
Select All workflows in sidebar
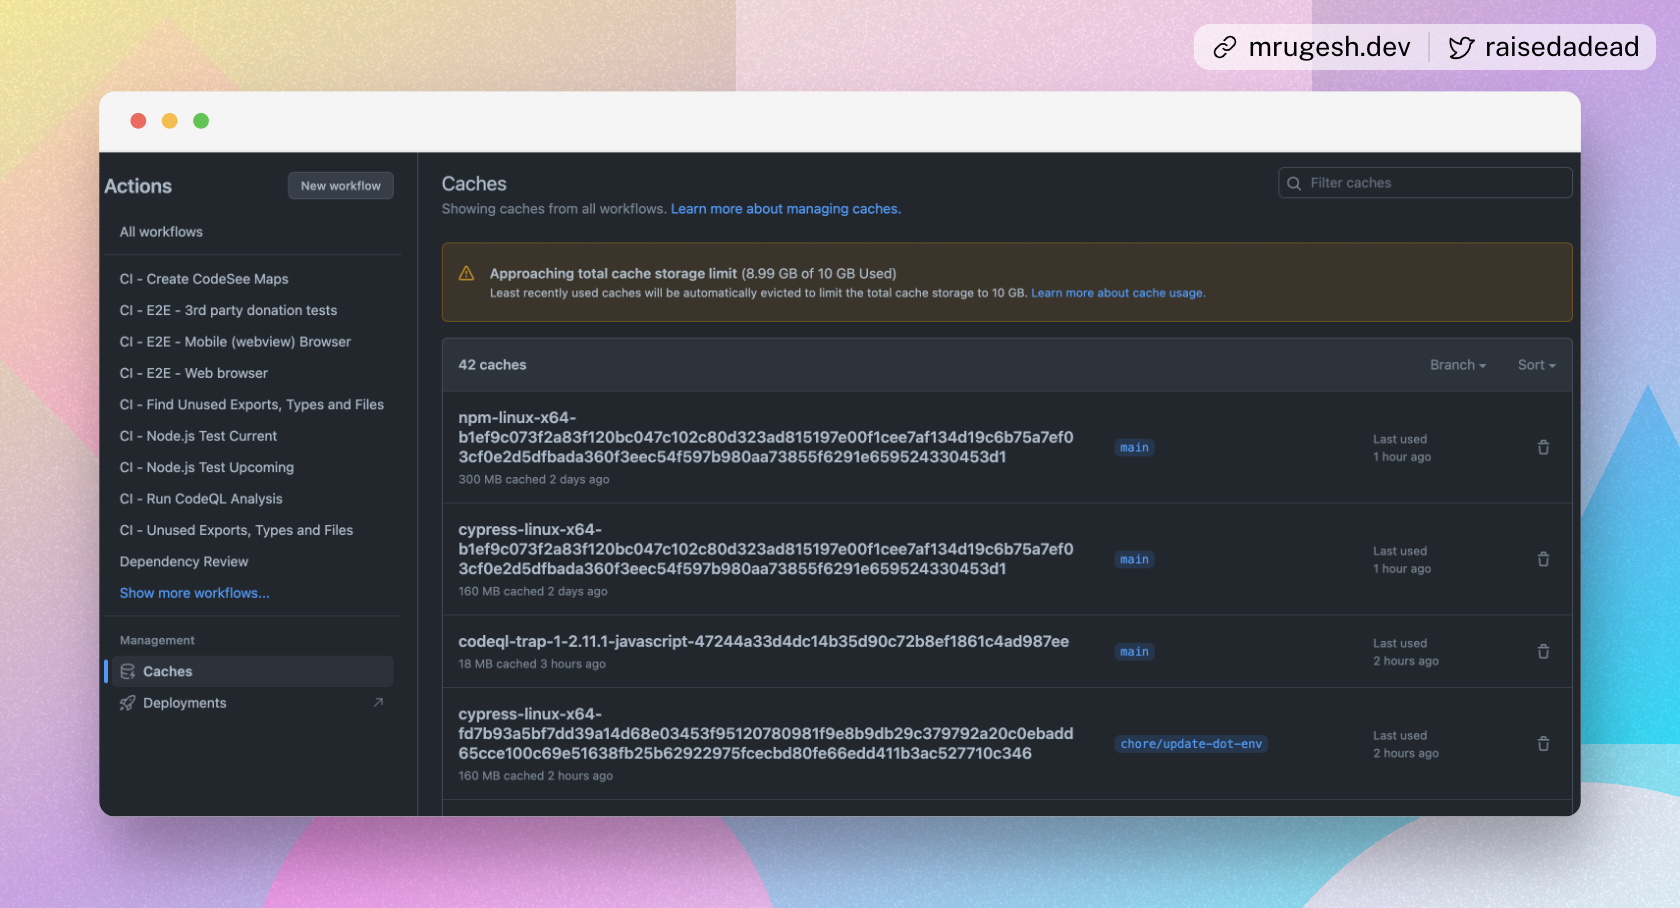click(161, 232)
